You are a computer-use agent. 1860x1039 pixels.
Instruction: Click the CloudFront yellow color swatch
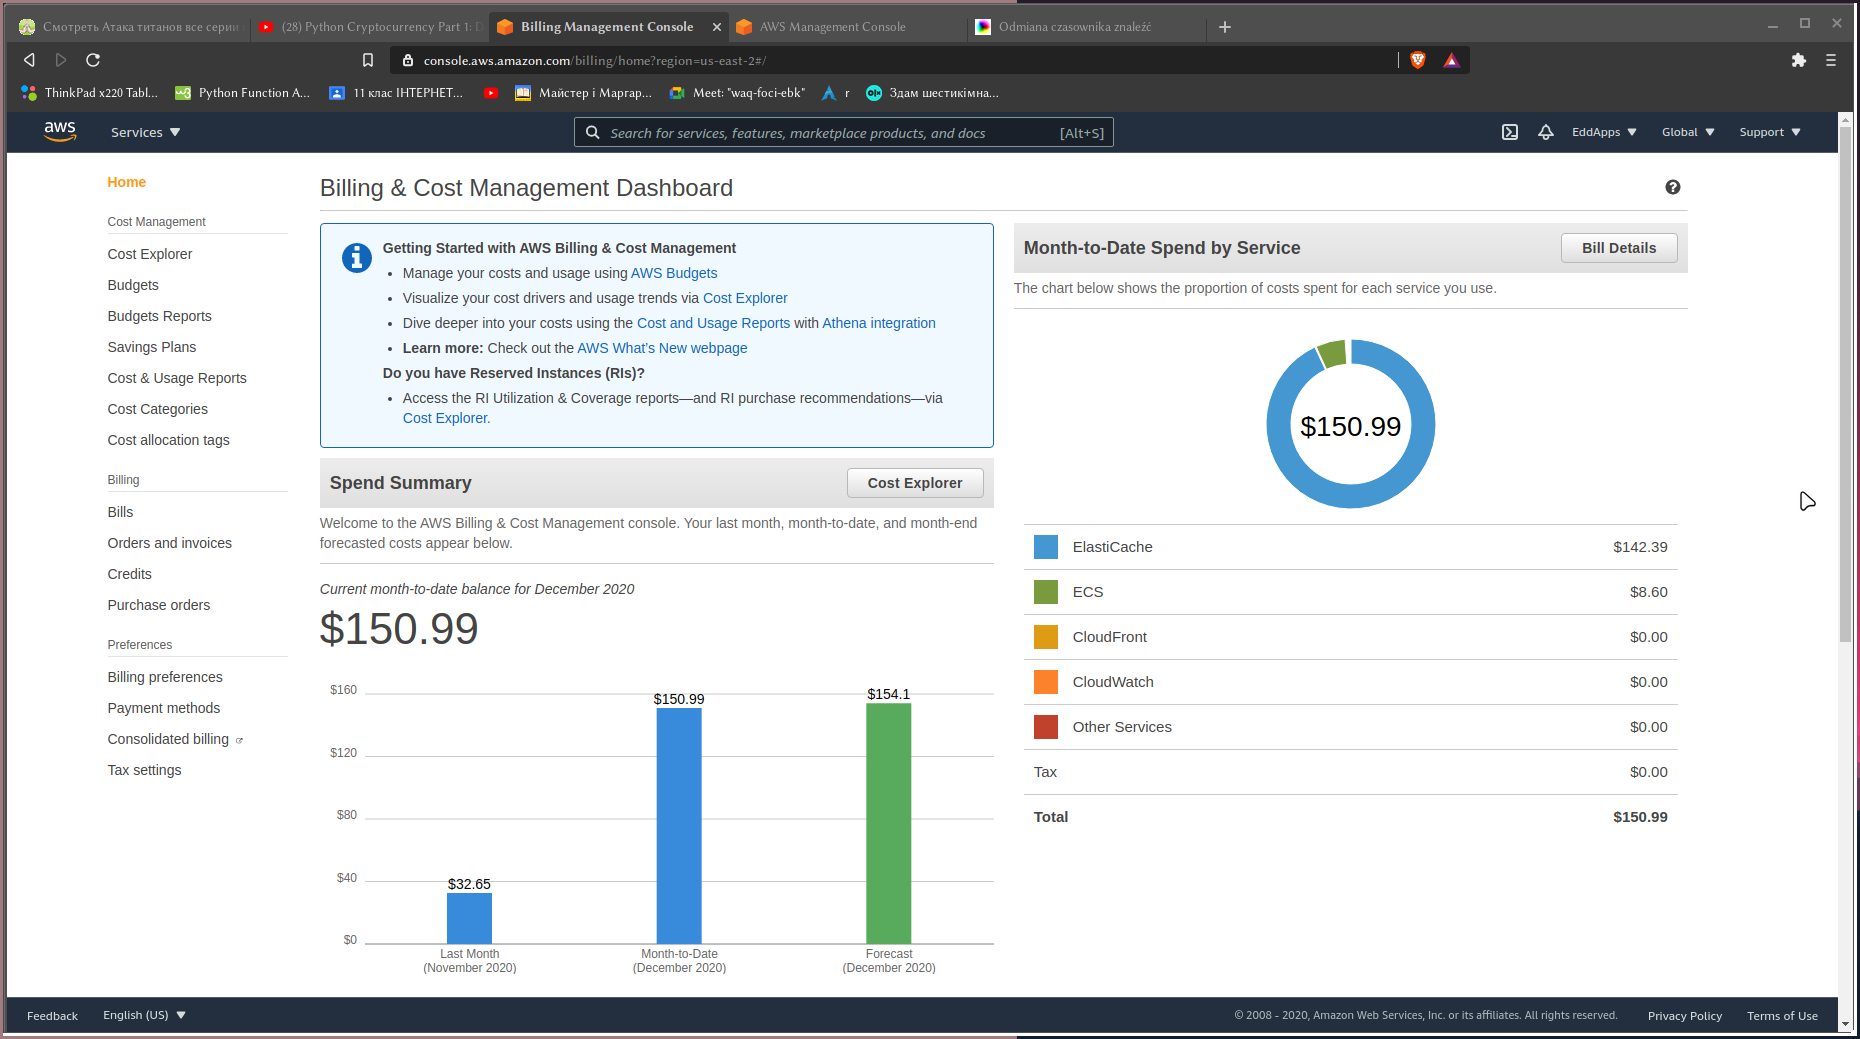tap(1046, 637)
